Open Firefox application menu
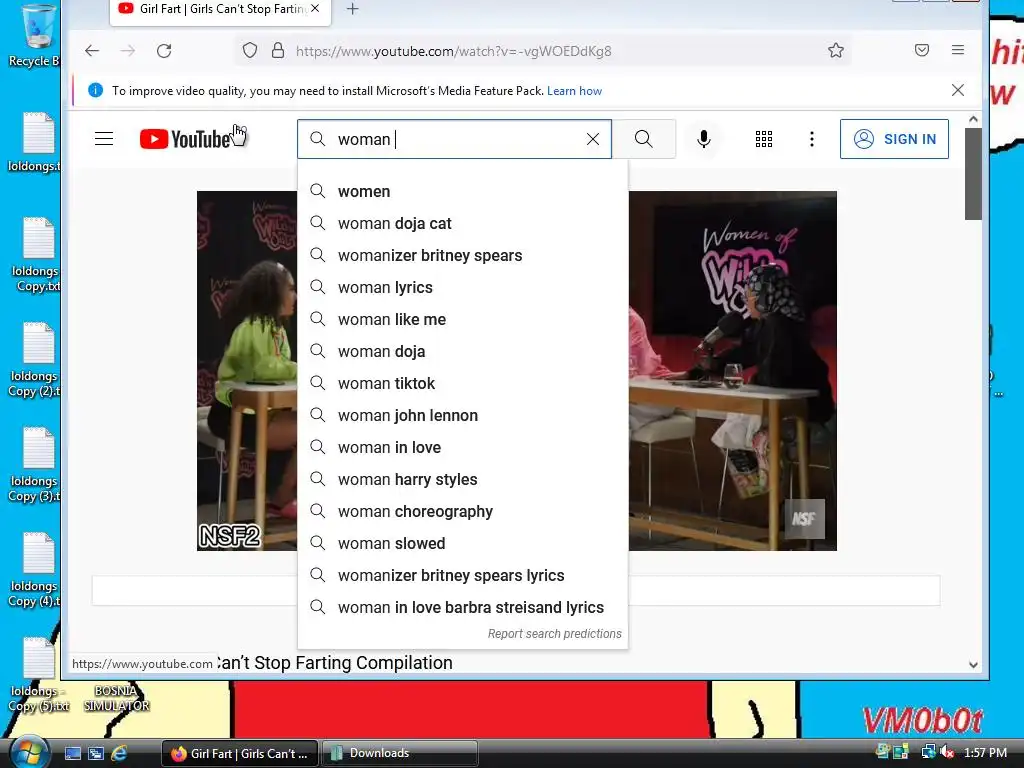This screenshot has height=768, width=1024. 958,50
